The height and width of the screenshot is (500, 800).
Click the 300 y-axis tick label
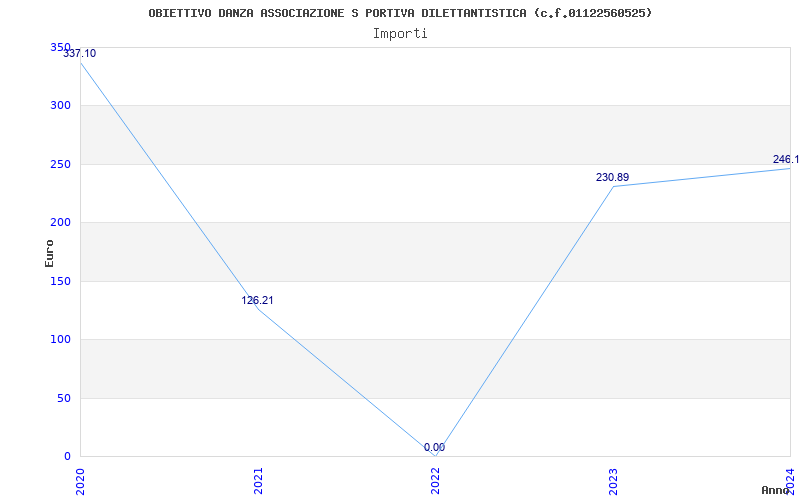coord(60,106)
